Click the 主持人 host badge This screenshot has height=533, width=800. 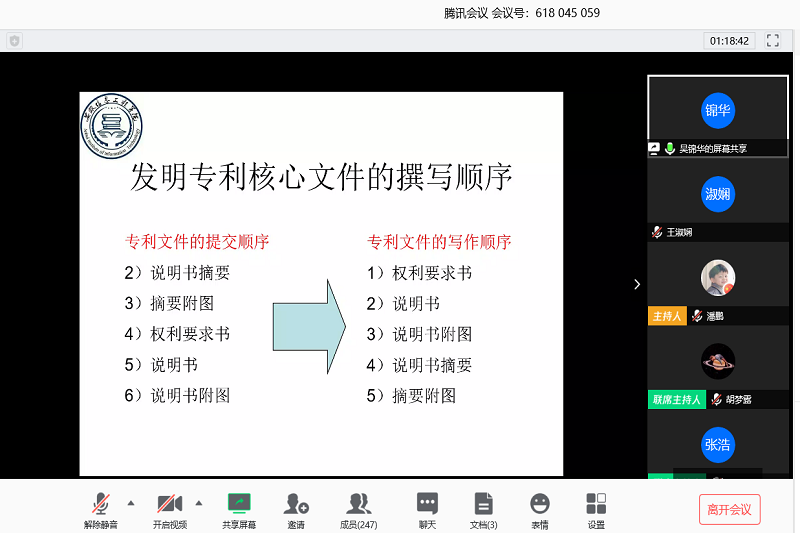[667, 316]
